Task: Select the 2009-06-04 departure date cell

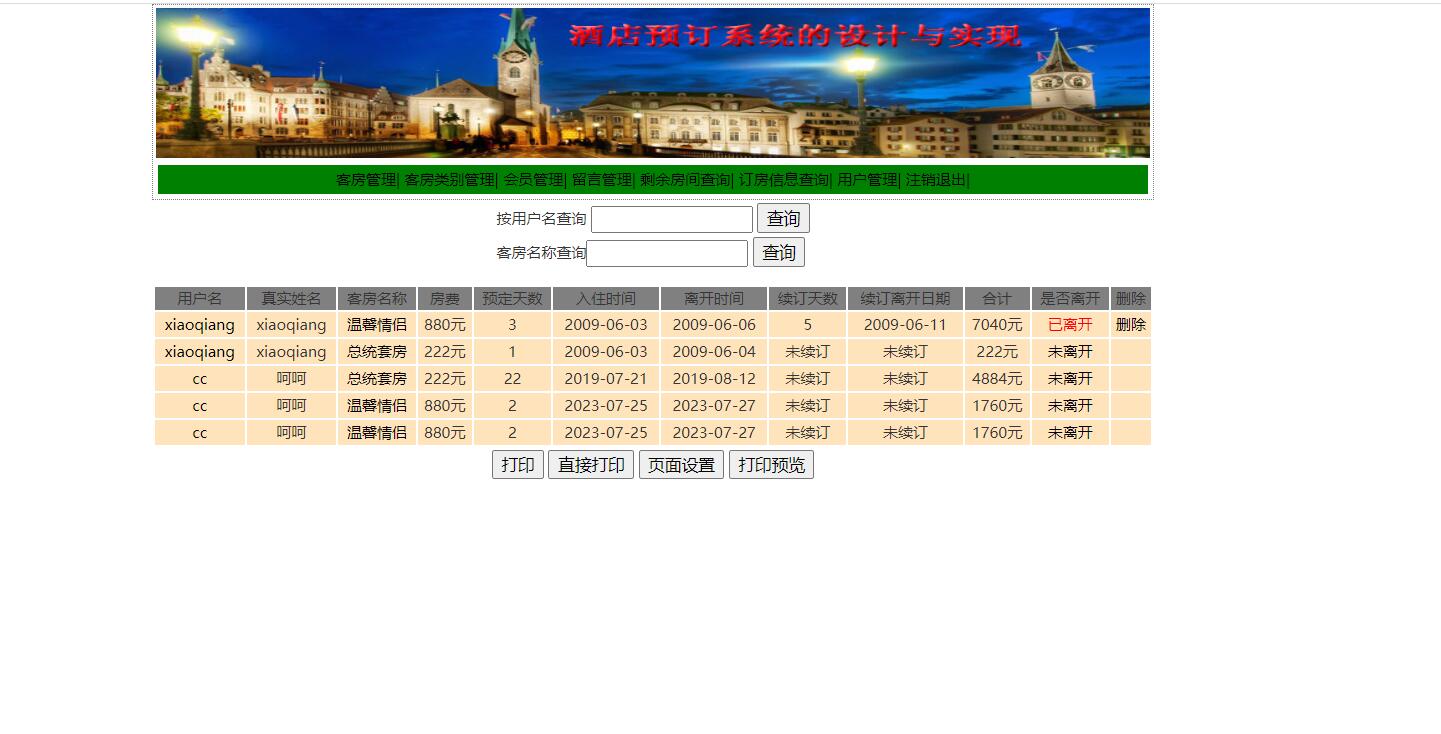Action: coord(714,352)
